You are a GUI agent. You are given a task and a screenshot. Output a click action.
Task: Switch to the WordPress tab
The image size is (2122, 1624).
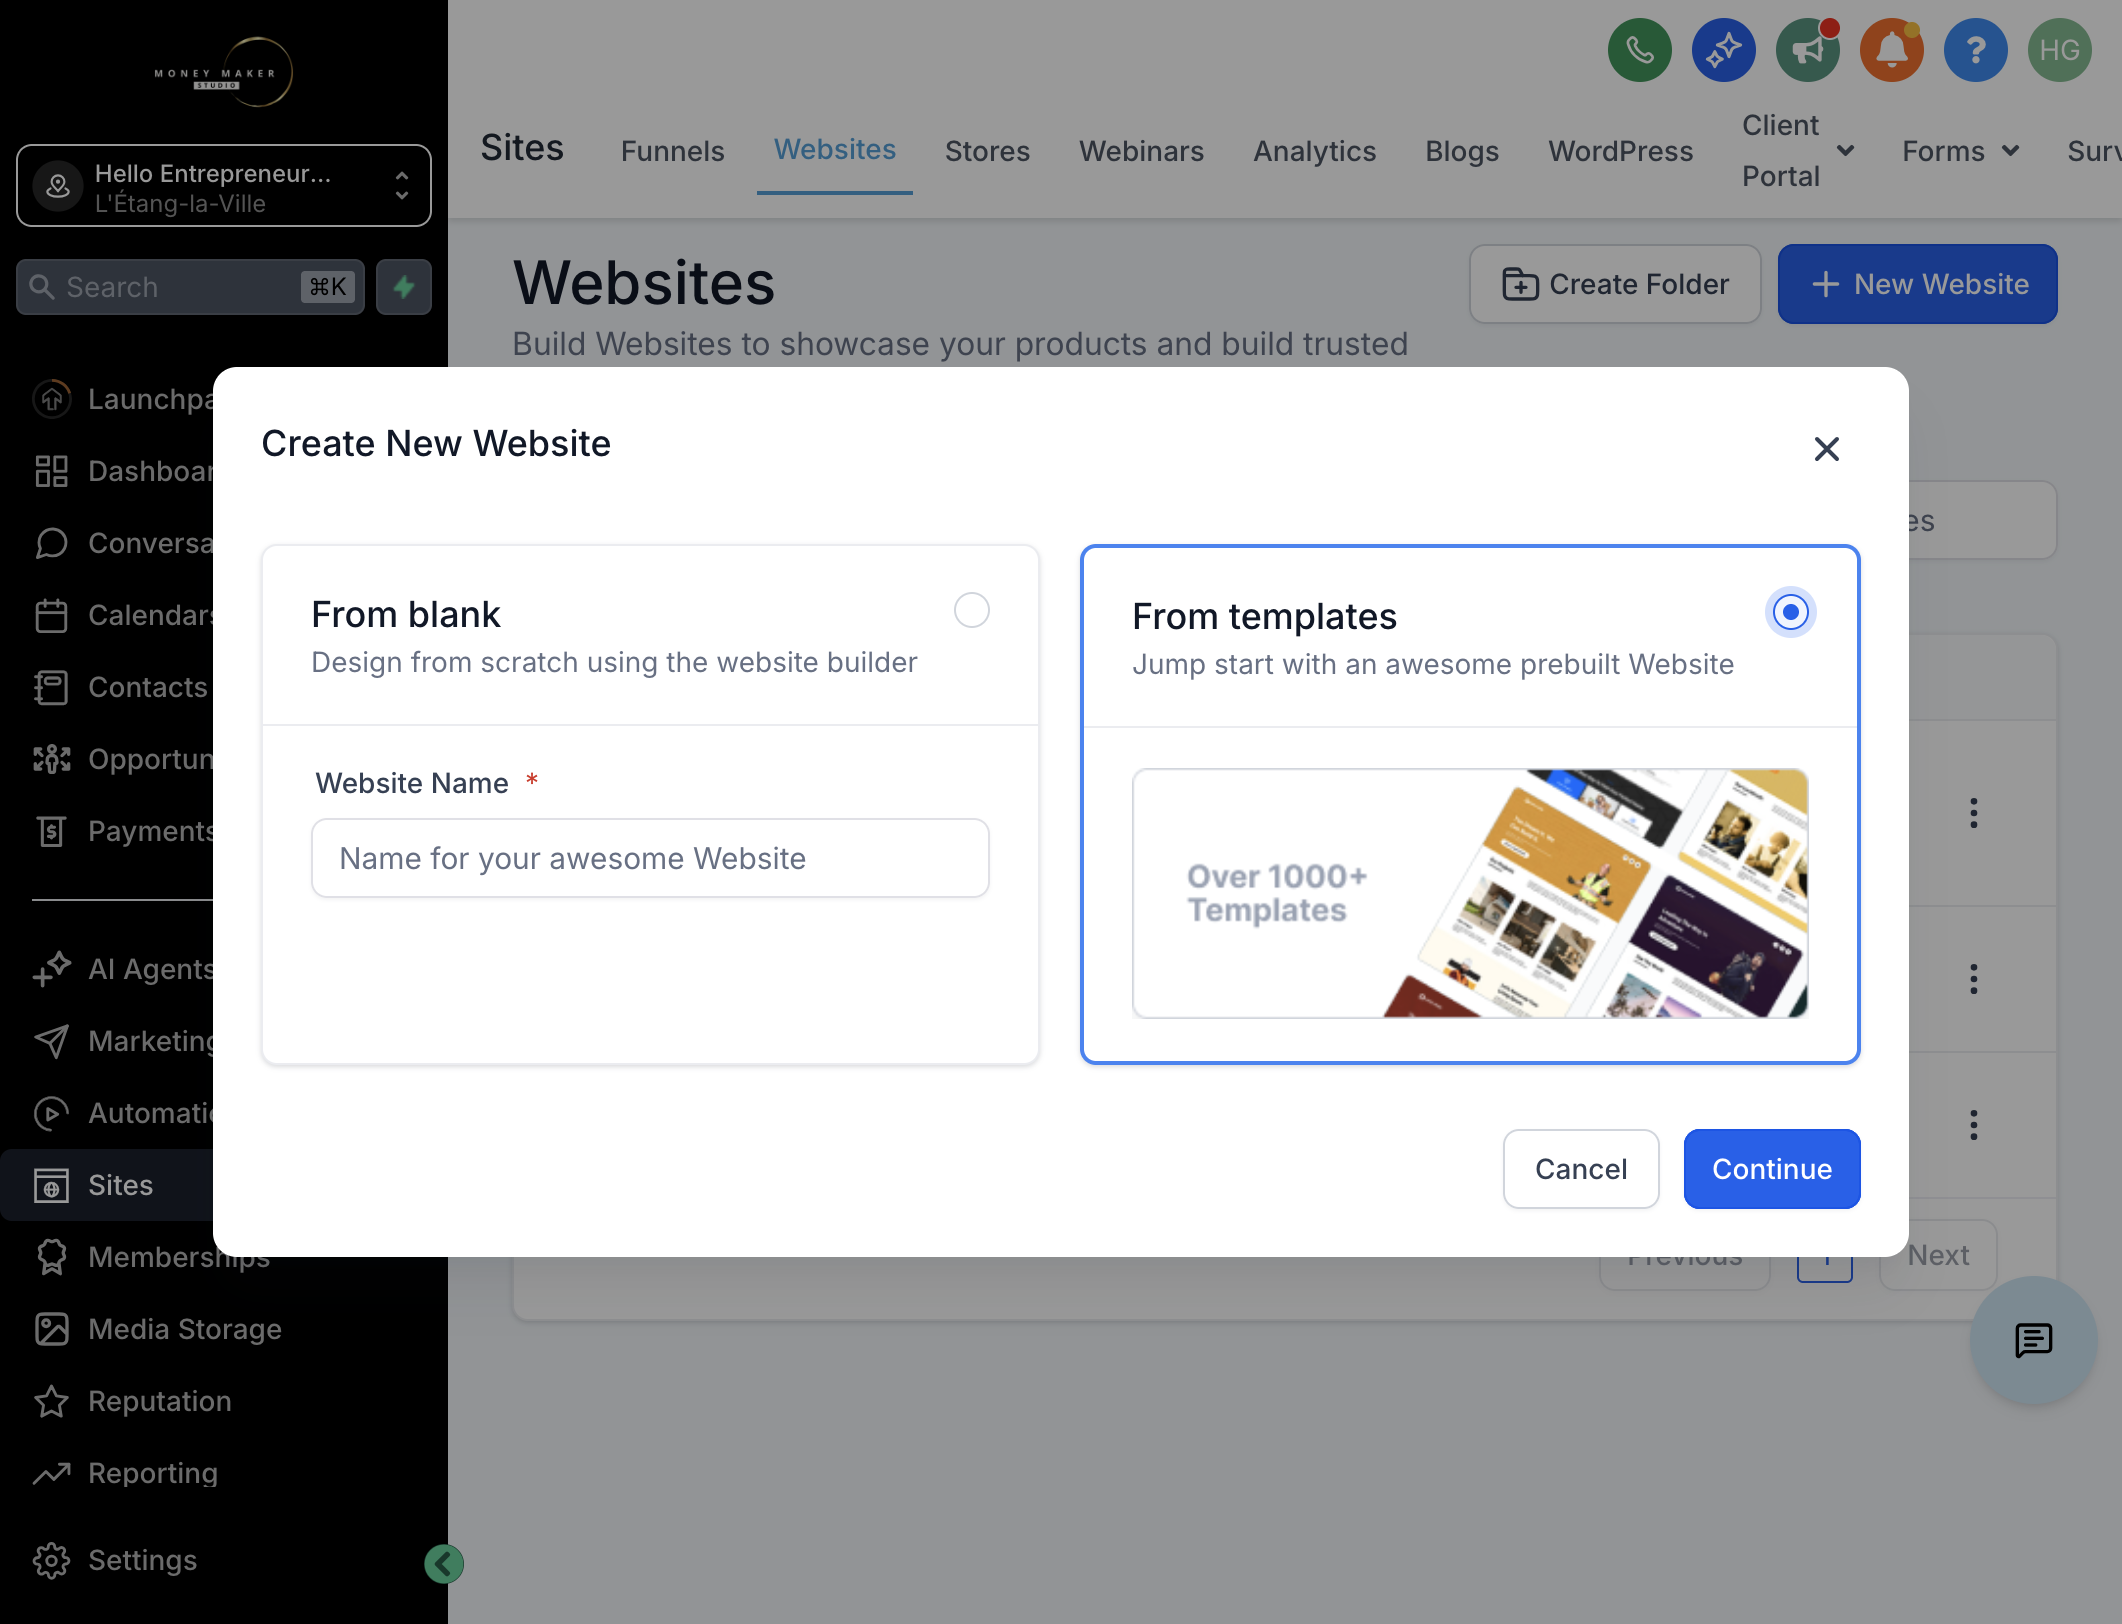pos(1620,151)
